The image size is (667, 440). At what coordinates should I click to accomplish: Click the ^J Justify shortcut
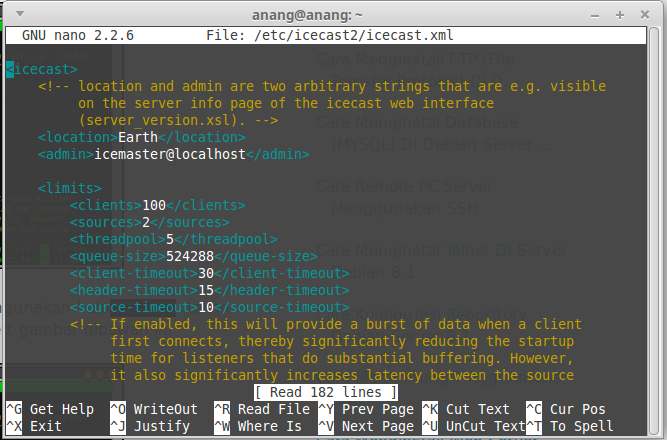click(x=150, y=426)
